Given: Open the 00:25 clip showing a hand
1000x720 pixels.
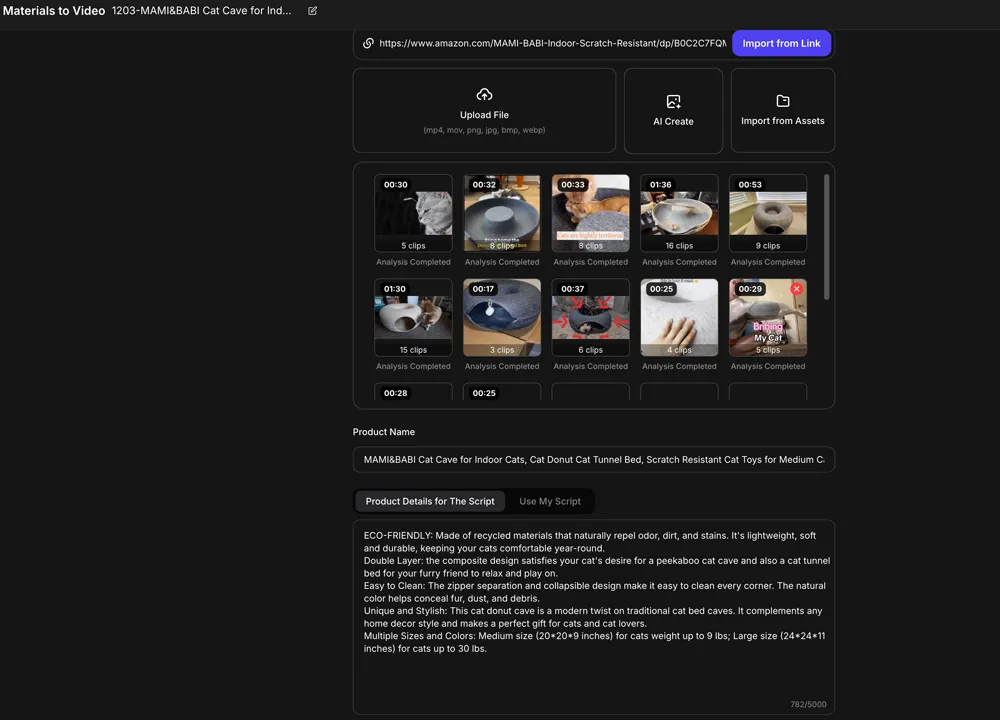Looking at the screenshot, I should pos(679,316).
